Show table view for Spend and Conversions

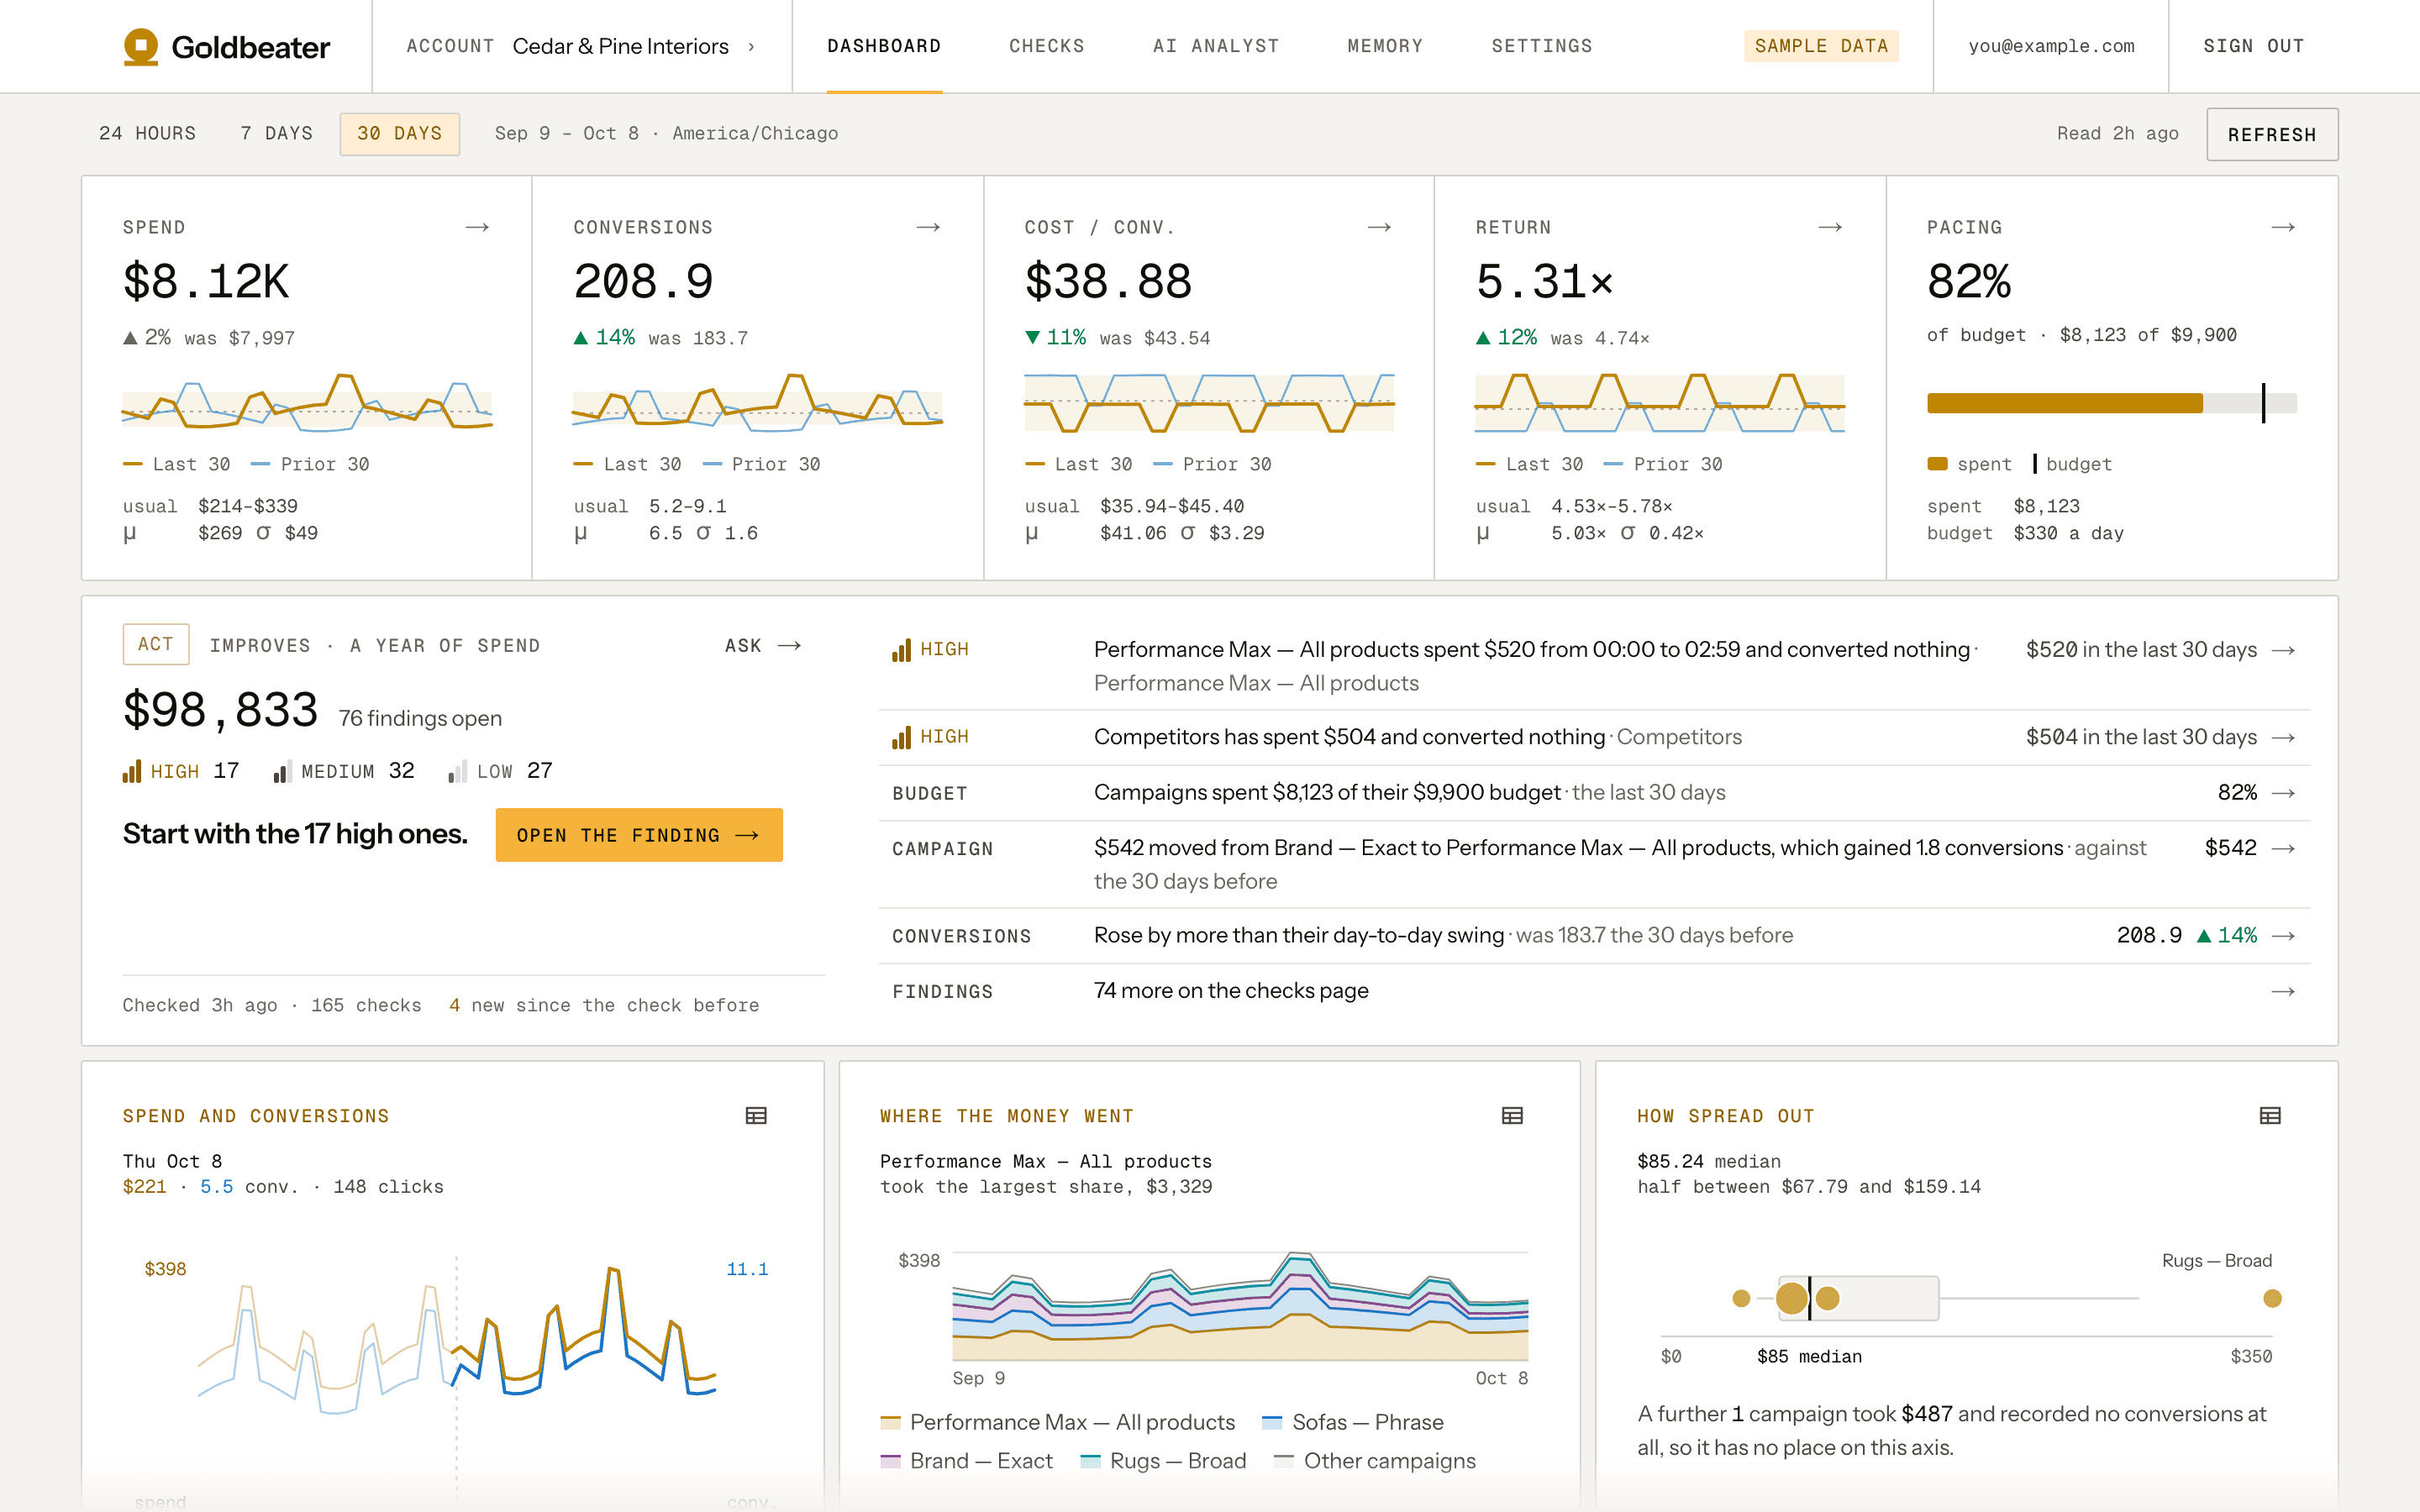click(756, 1116)
